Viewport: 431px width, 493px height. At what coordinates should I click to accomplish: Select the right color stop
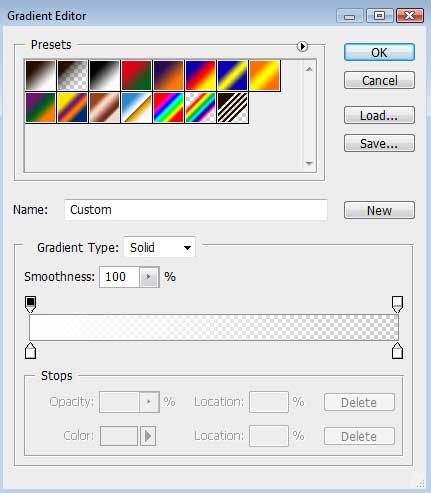click(x=397, y=351)
